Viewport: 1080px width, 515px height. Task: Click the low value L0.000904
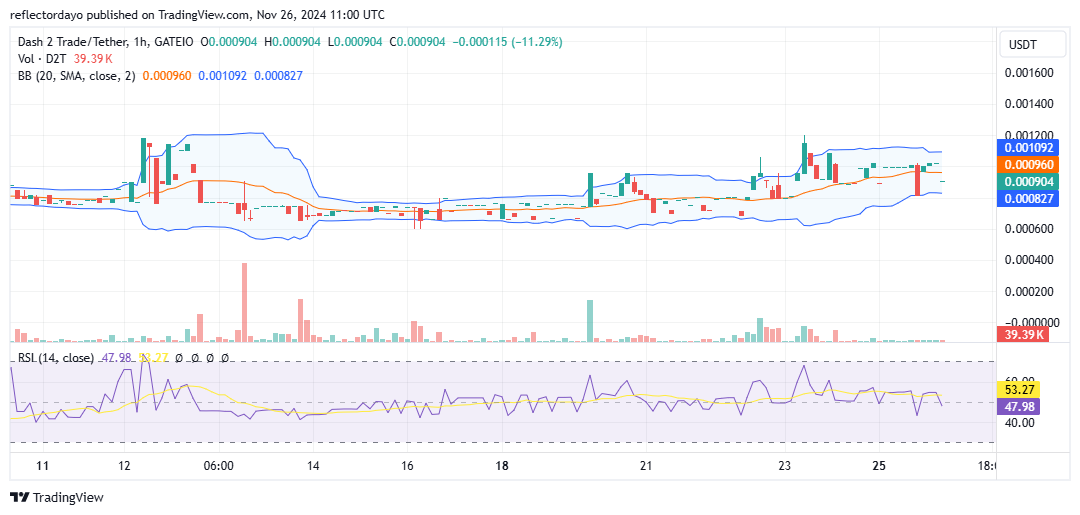(357, 43)
